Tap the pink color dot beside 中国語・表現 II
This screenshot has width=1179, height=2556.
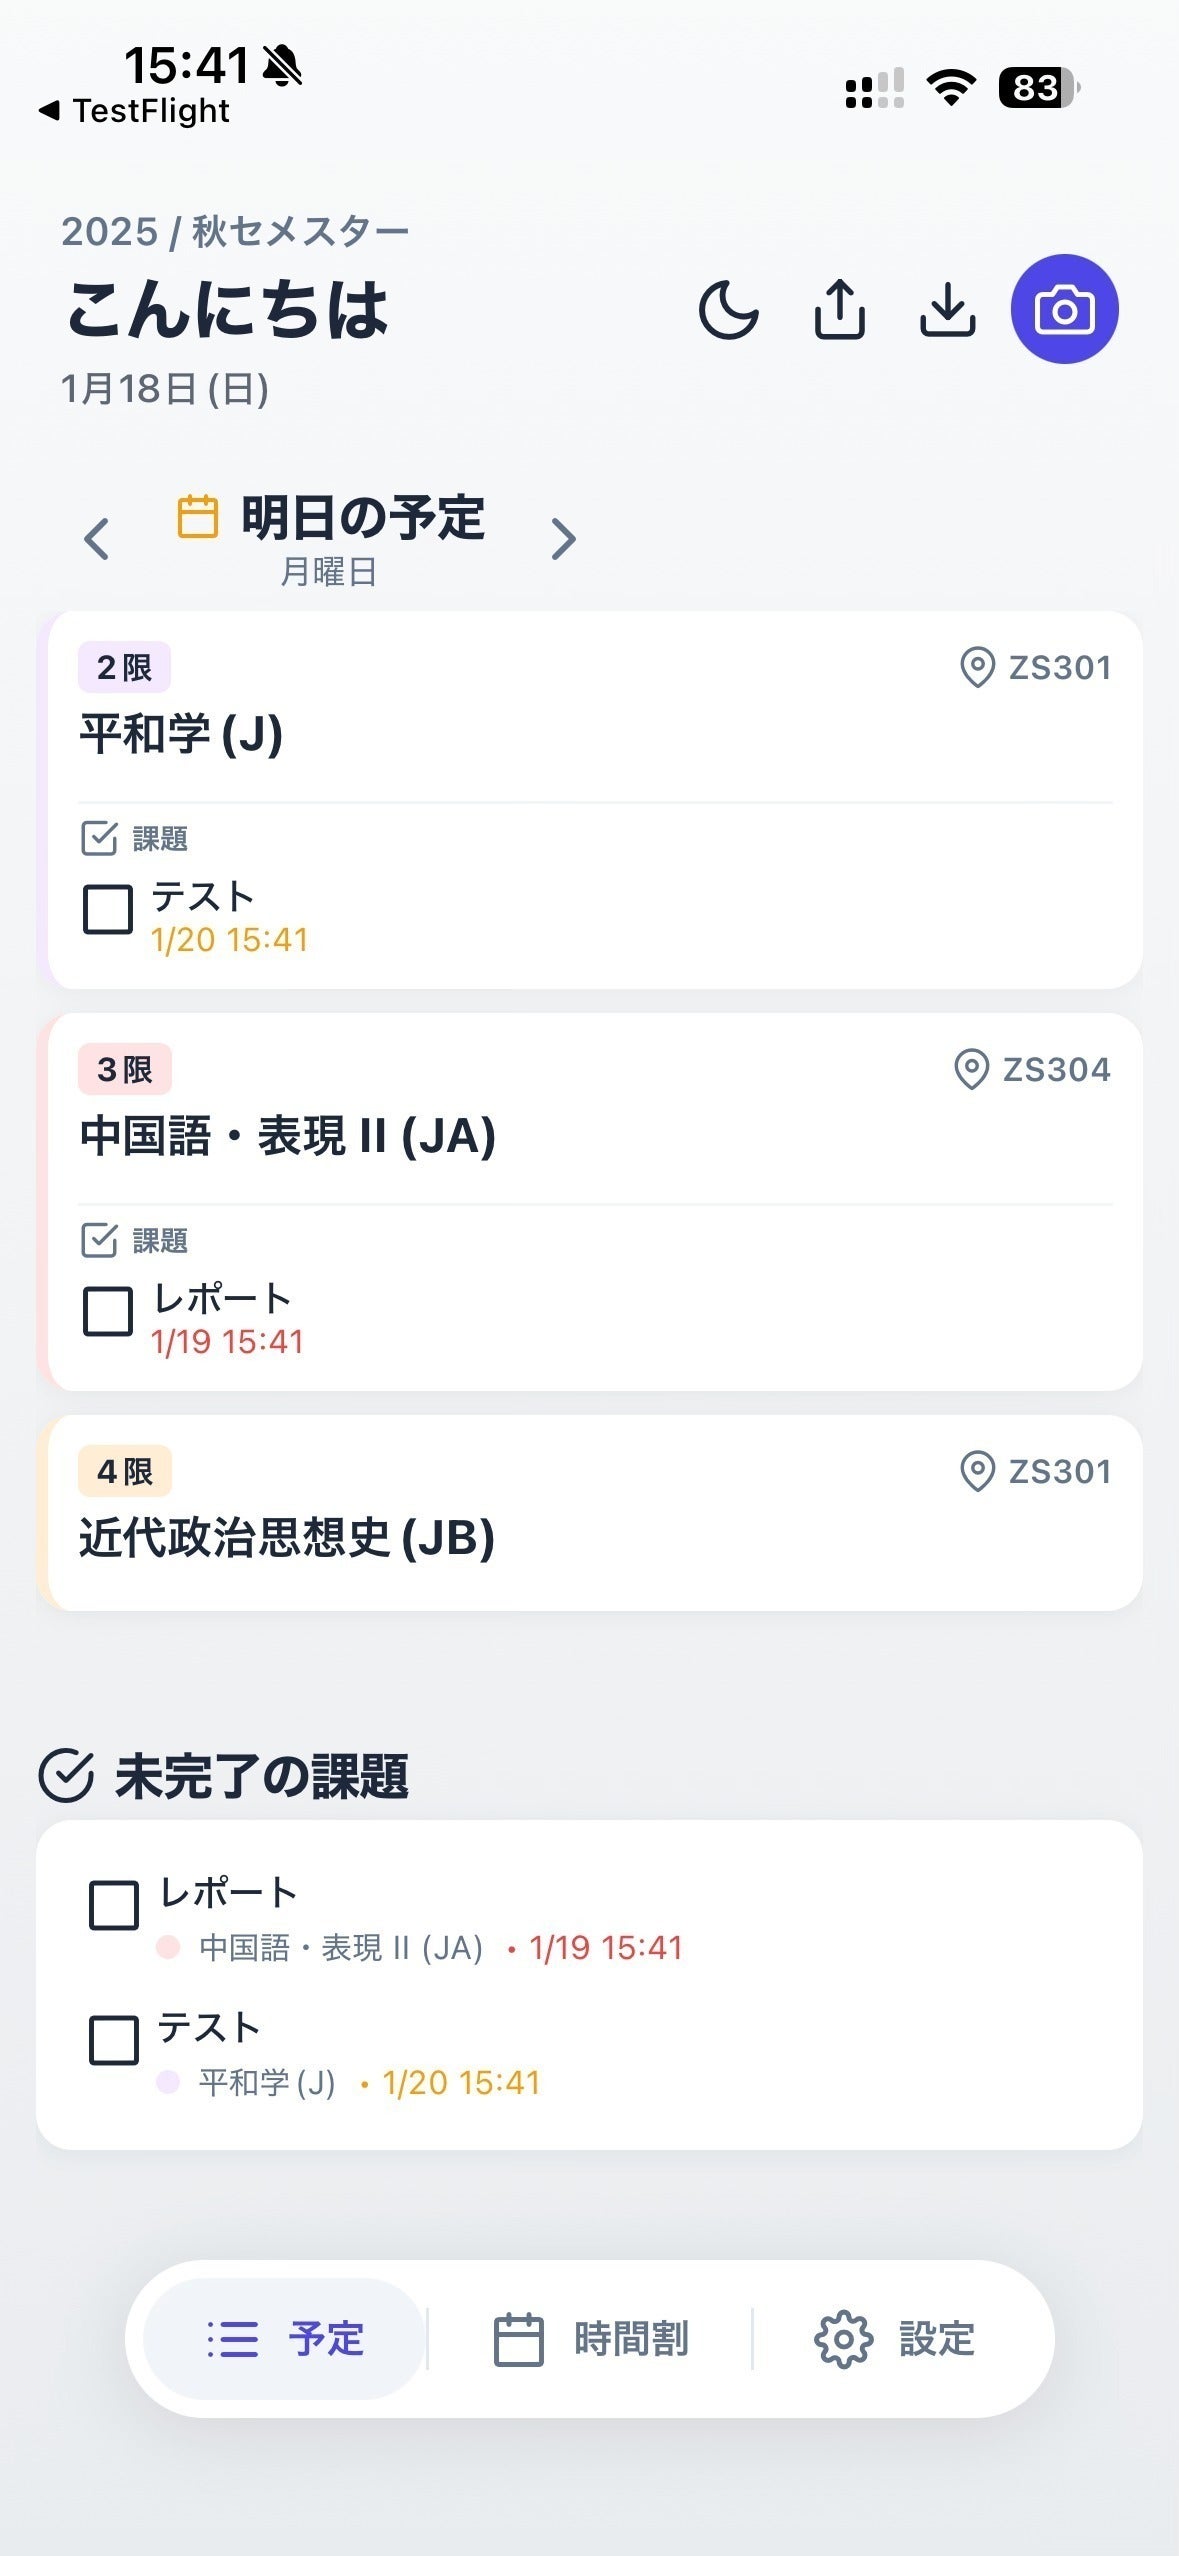[168, 1947]
